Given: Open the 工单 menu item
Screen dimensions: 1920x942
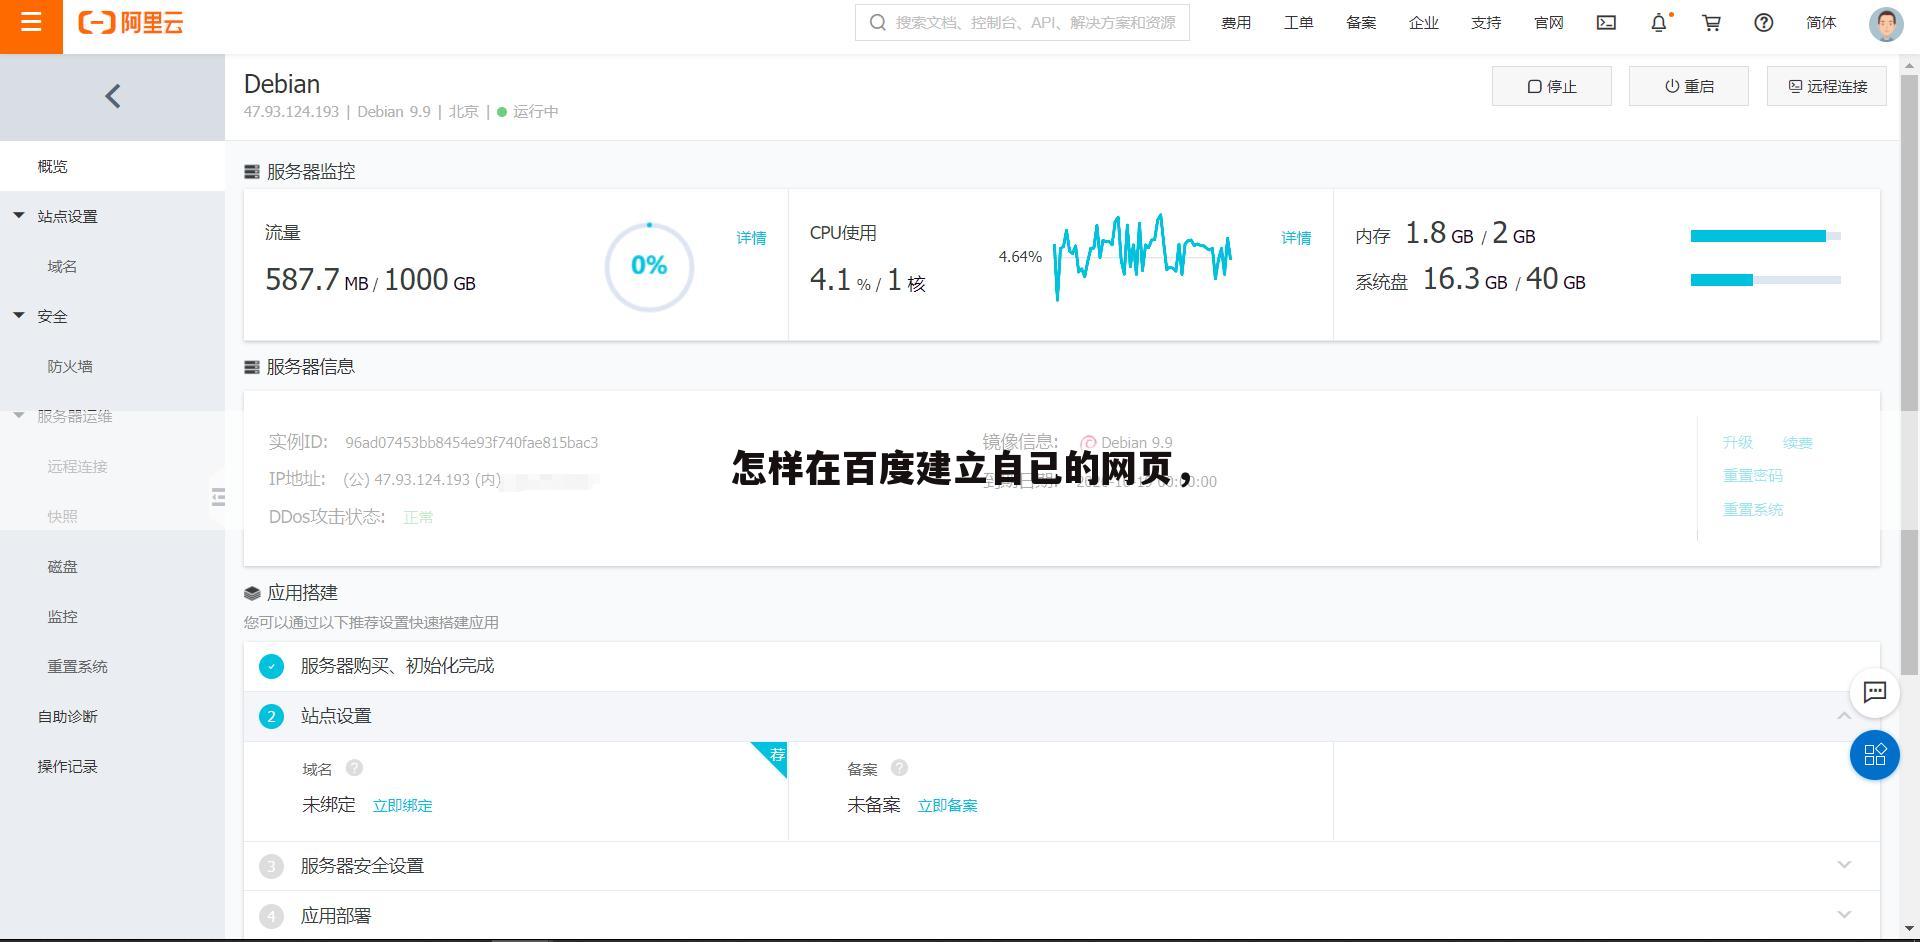Looking at the screenshot, I should coord(1298,22).
